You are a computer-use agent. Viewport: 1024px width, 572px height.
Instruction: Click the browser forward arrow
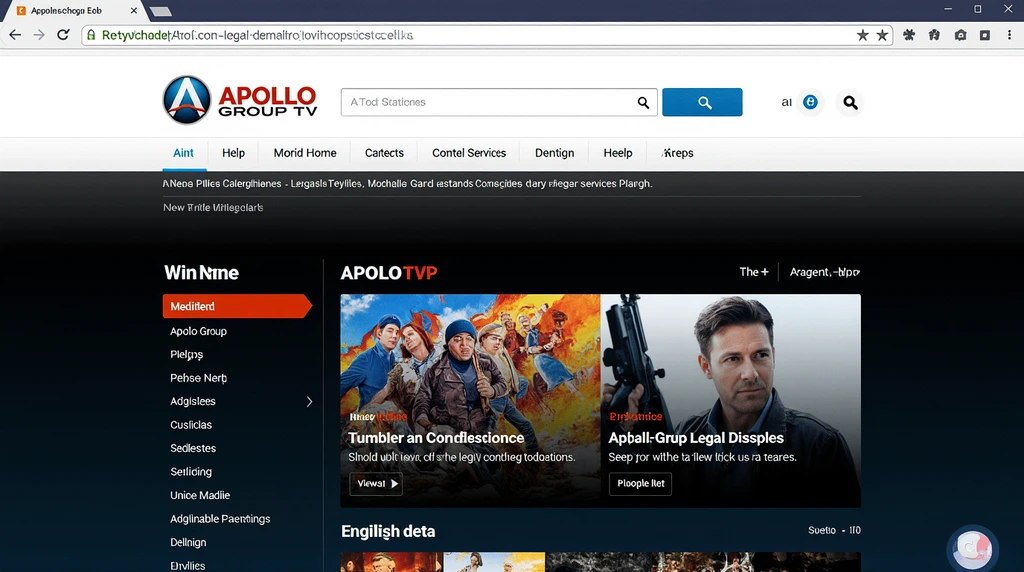(39, 35)
